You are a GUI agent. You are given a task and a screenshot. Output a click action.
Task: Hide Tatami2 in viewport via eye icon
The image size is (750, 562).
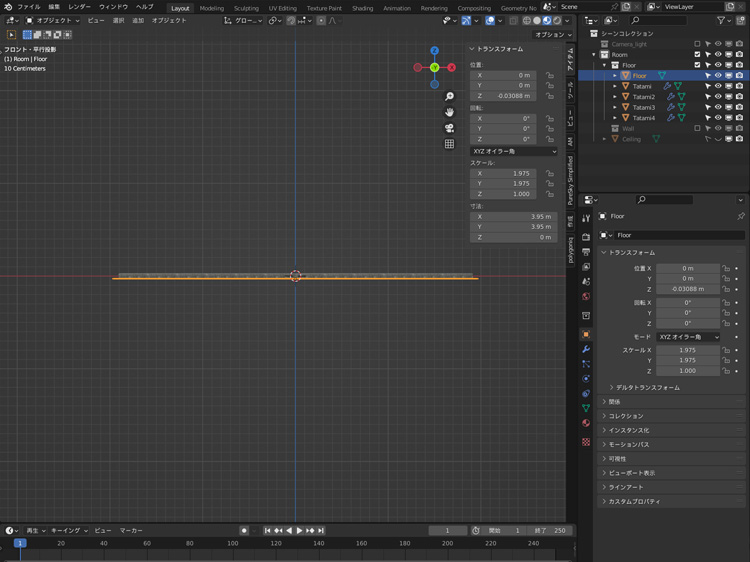tap(718, 97)
